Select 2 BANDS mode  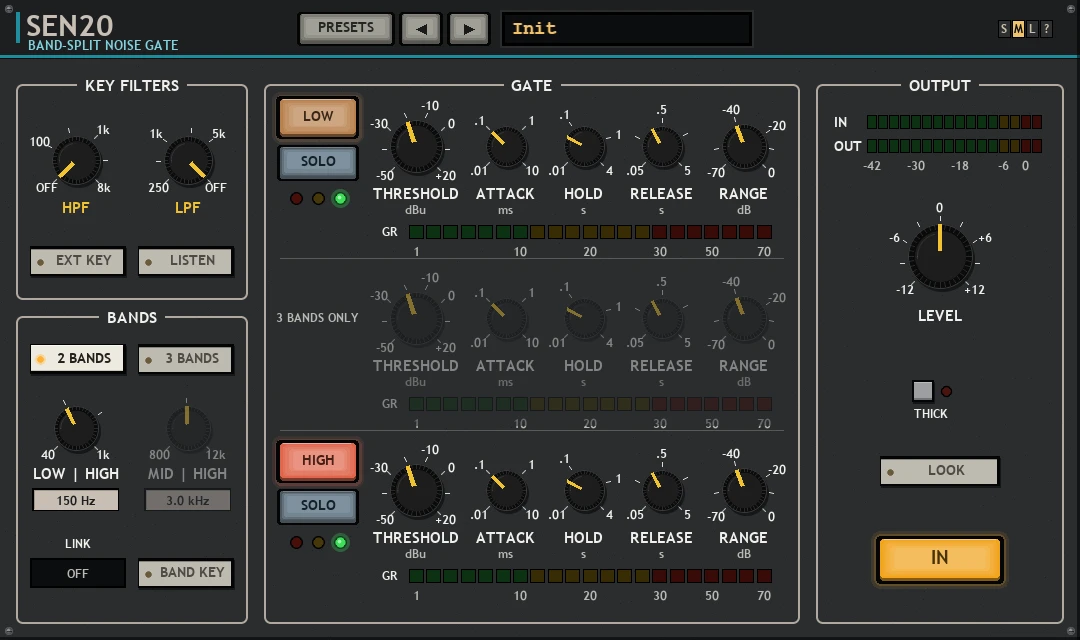[x=77, y=359]
